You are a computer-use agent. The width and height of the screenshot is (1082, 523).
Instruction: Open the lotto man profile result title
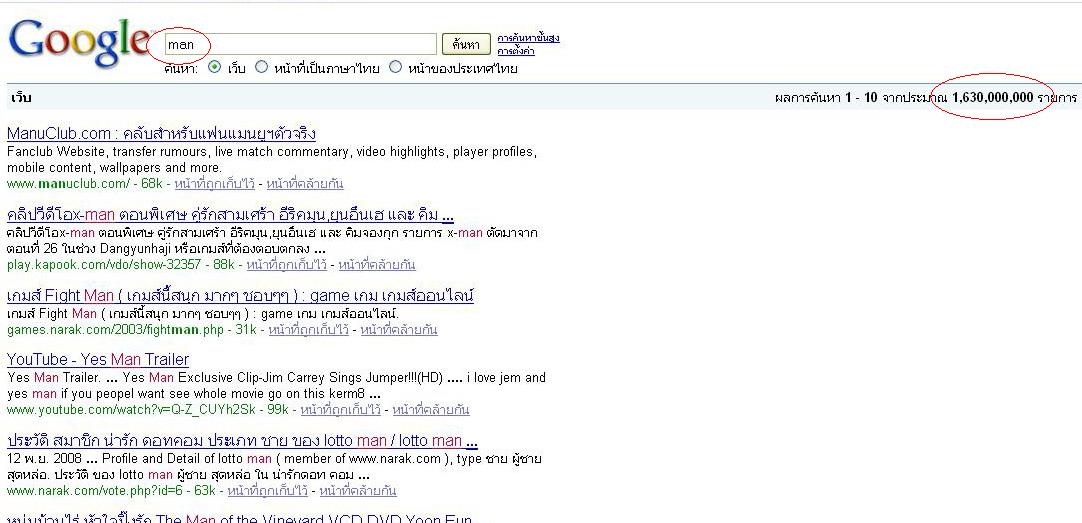pyautogui.click(x=242, y=441)
